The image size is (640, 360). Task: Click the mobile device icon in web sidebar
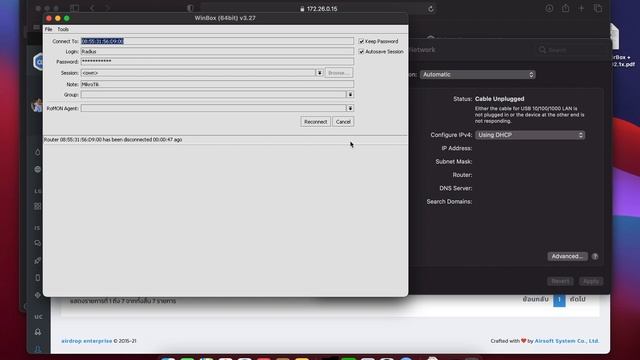38,278
